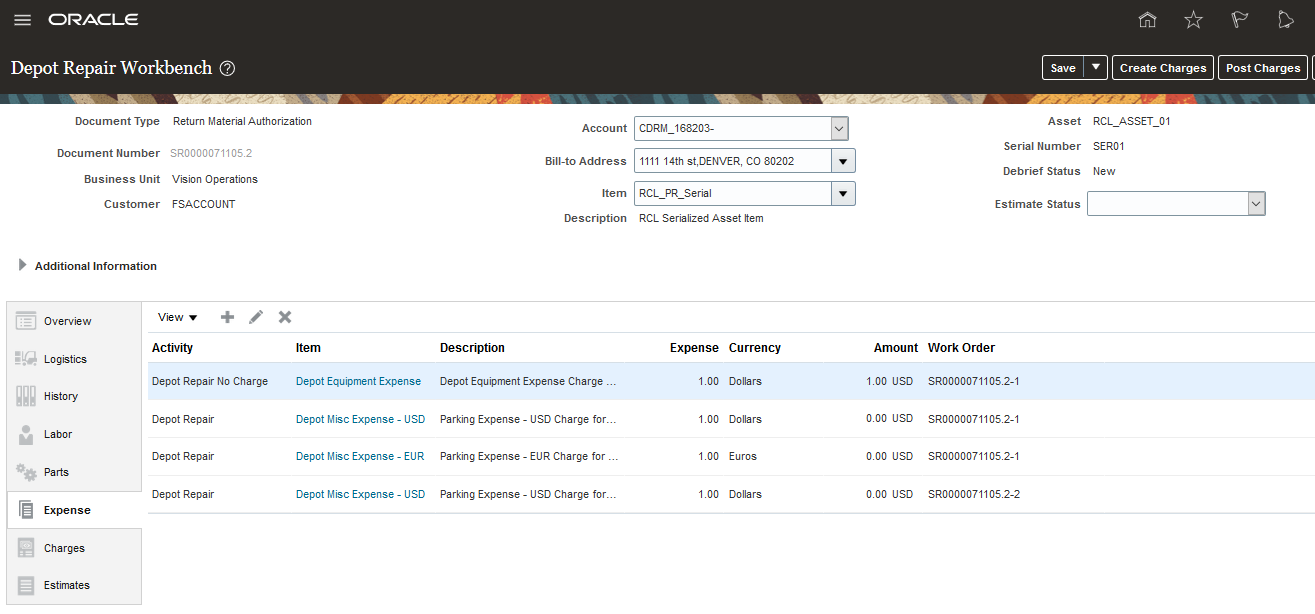Open Overview tab
The height and width of the screenshot is (614, 1315).
click(x=74, y=321)
